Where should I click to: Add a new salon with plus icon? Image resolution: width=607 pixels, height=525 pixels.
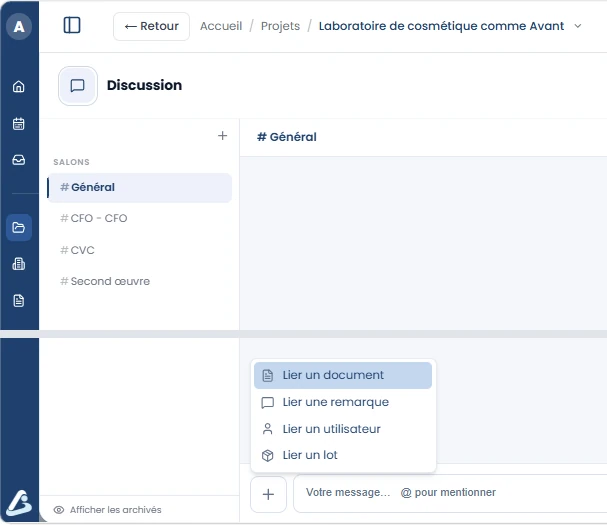point(222,136)
